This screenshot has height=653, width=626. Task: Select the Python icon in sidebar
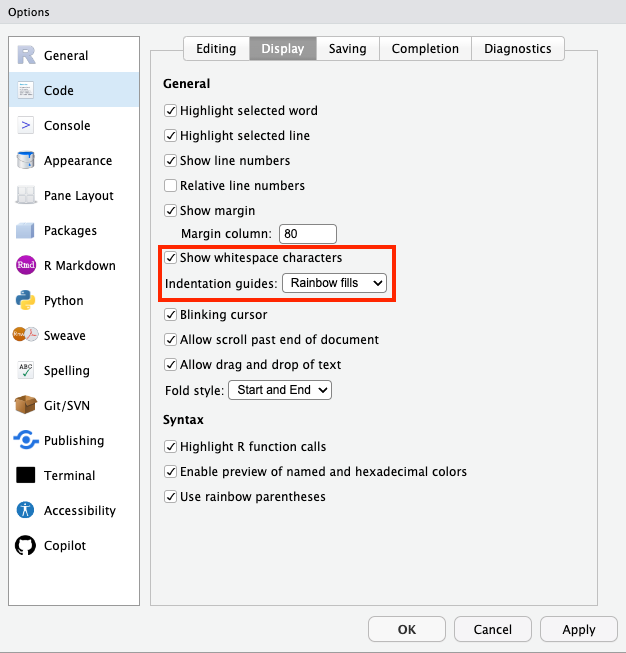(26, 301)
